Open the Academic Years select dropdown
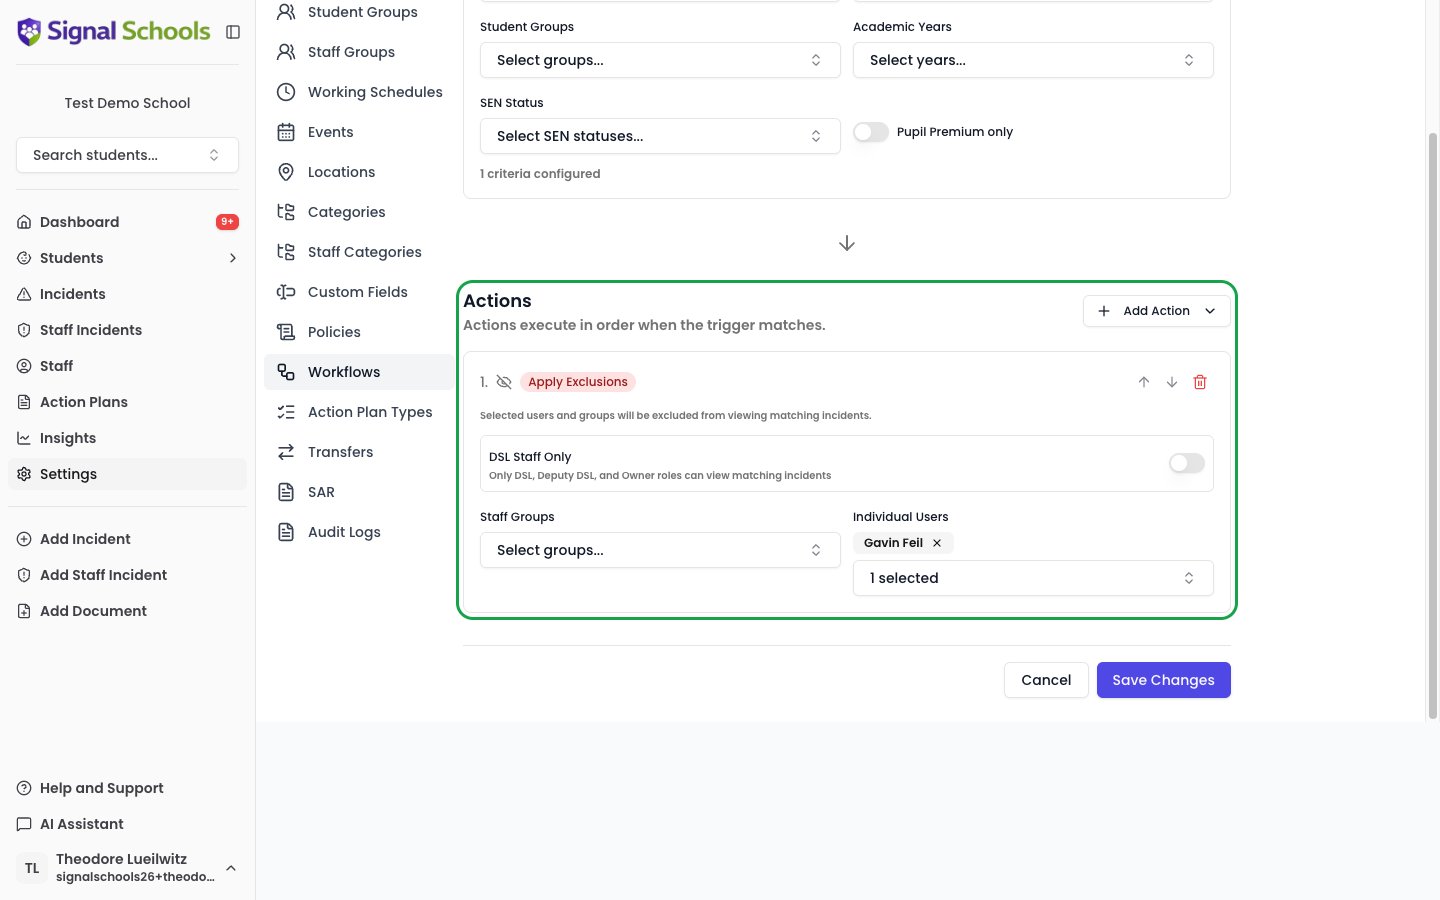1440x900 pixels. (x=1033, y=60)
